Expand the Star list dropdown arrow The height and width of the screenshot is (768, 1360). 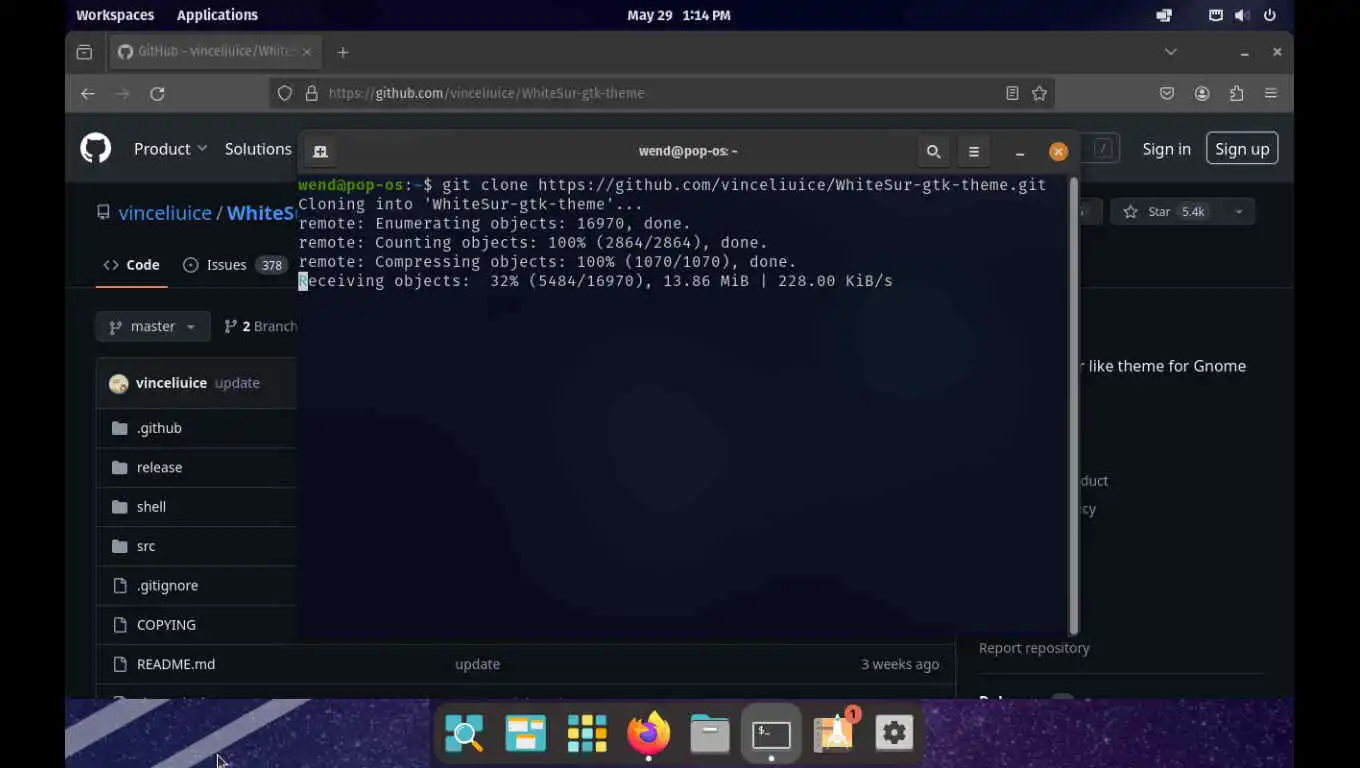(x=1238, y=212)
